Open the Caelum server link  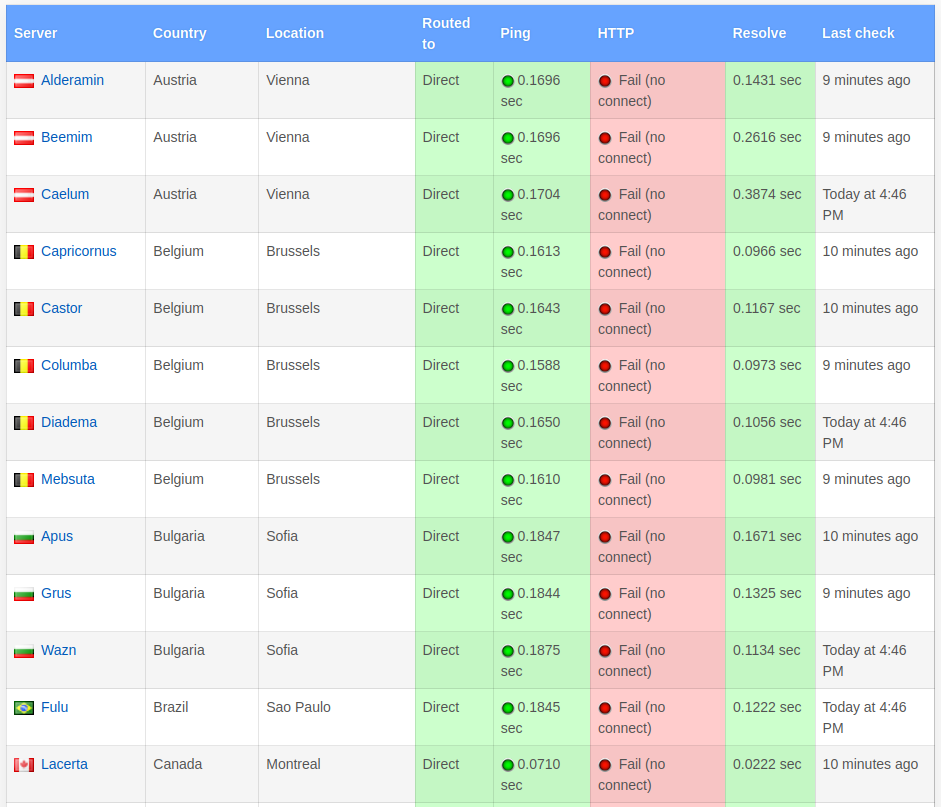pos(65,194)
